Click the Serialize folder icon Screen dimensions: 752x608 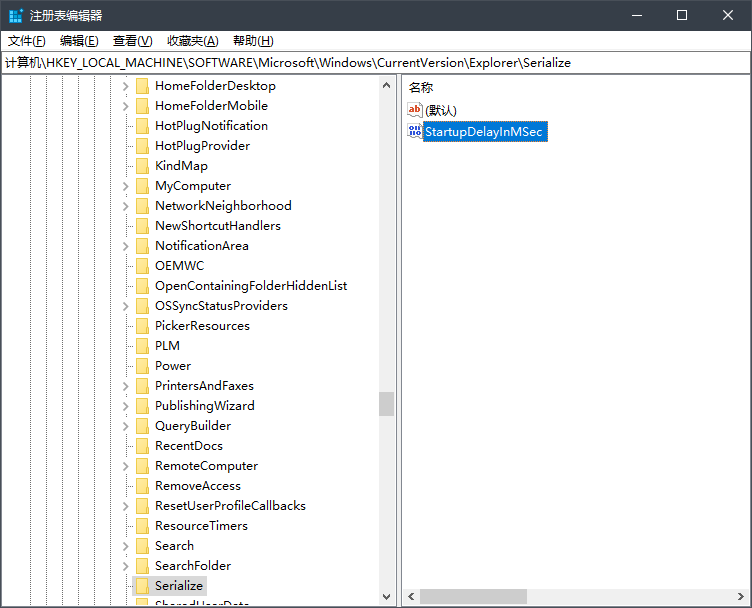(x=142, y=586)
